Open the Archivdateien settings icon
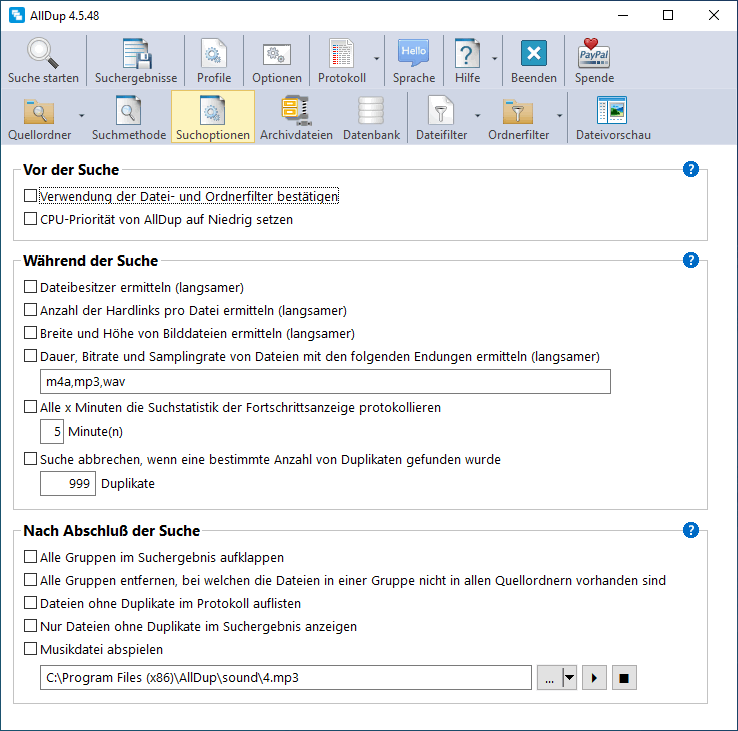 pyautogui.click(x=296, y=111)
